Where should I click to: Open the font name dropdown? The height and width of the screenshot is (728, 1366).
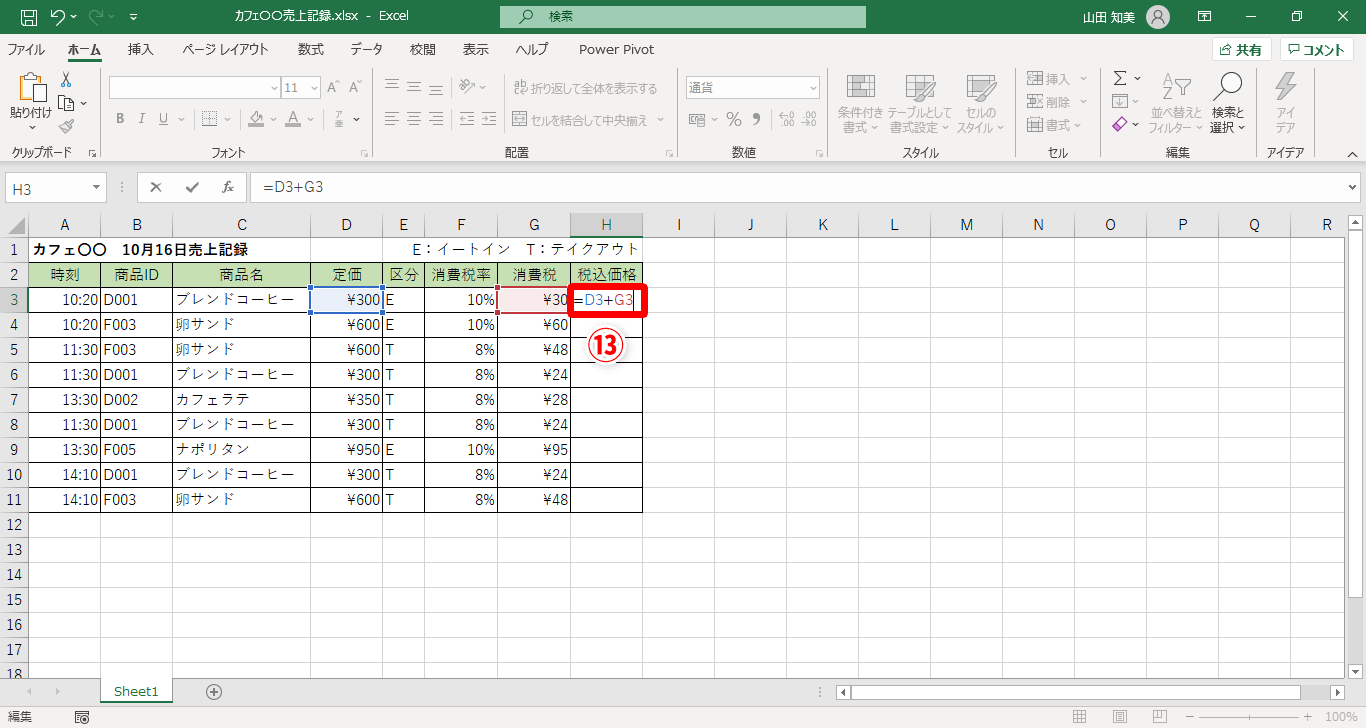pyautogui.click(x=275, y=88)
